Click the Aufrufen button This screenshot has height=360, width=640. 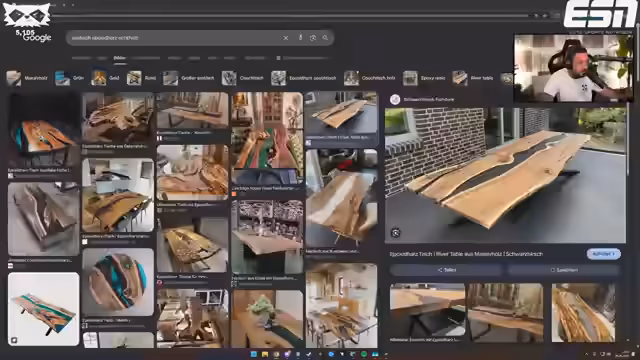(x=604, y=254)
